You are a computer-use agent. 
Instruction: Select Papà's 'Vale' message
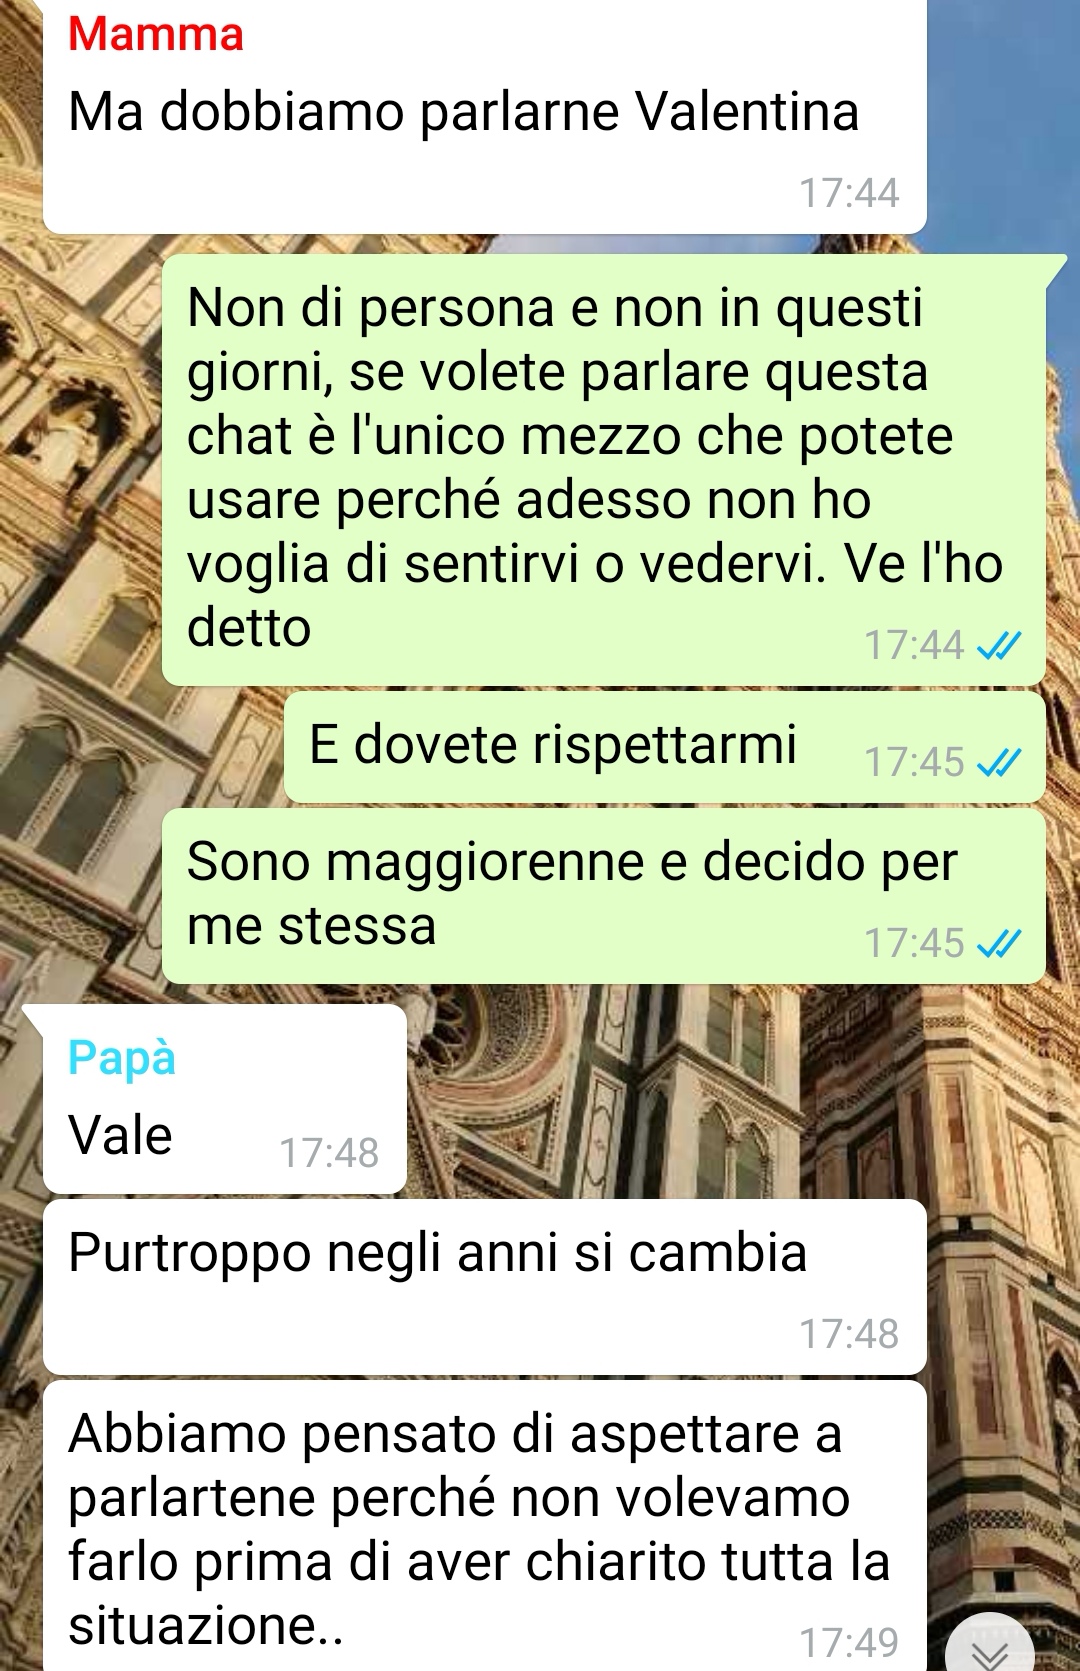(225, 1099)
